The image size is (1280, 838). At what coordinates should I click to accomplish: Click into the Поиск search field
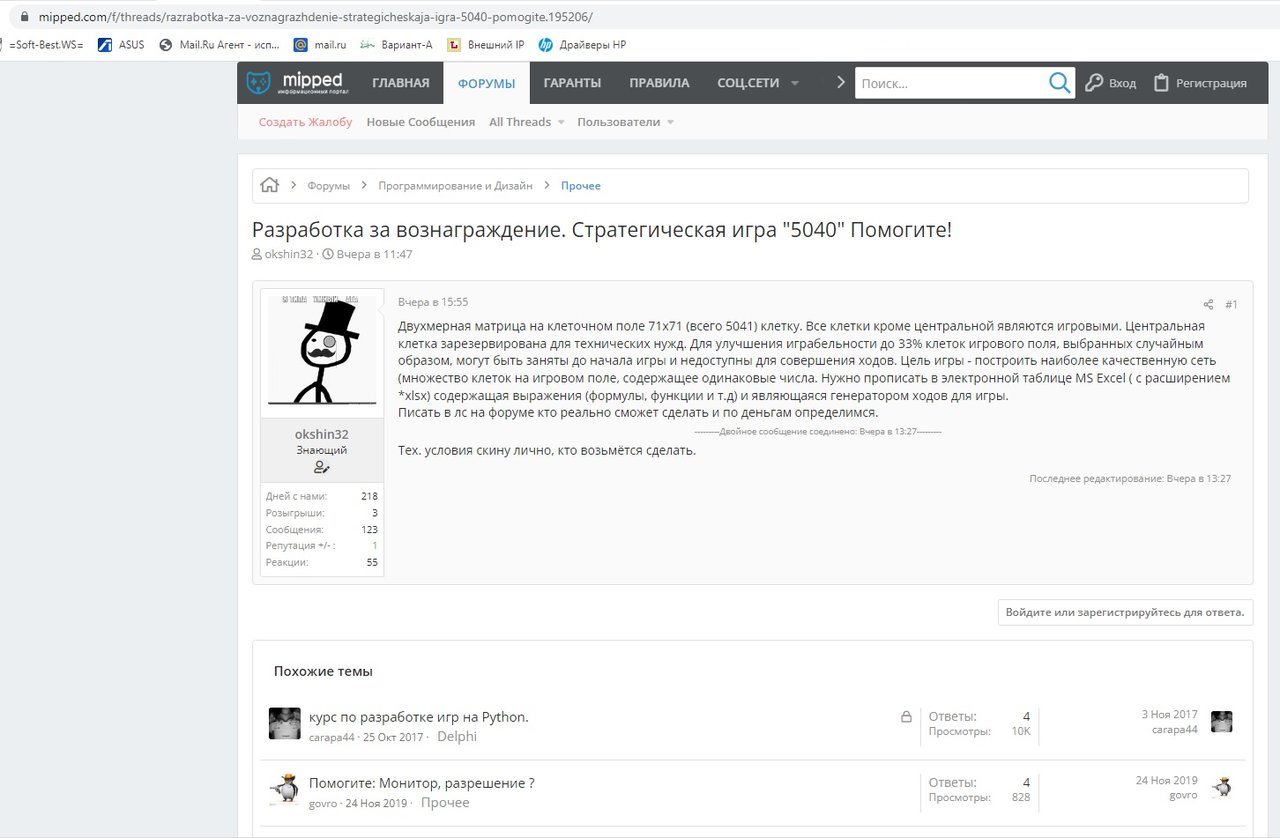coord(950,83)
